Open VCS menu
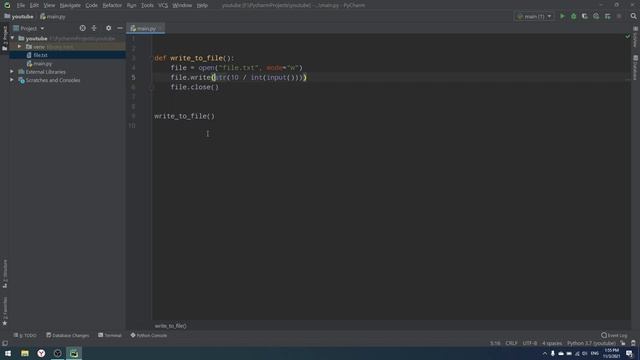This screenshot has width=640, height=360. pyautogui.click(x=163, y=5)
